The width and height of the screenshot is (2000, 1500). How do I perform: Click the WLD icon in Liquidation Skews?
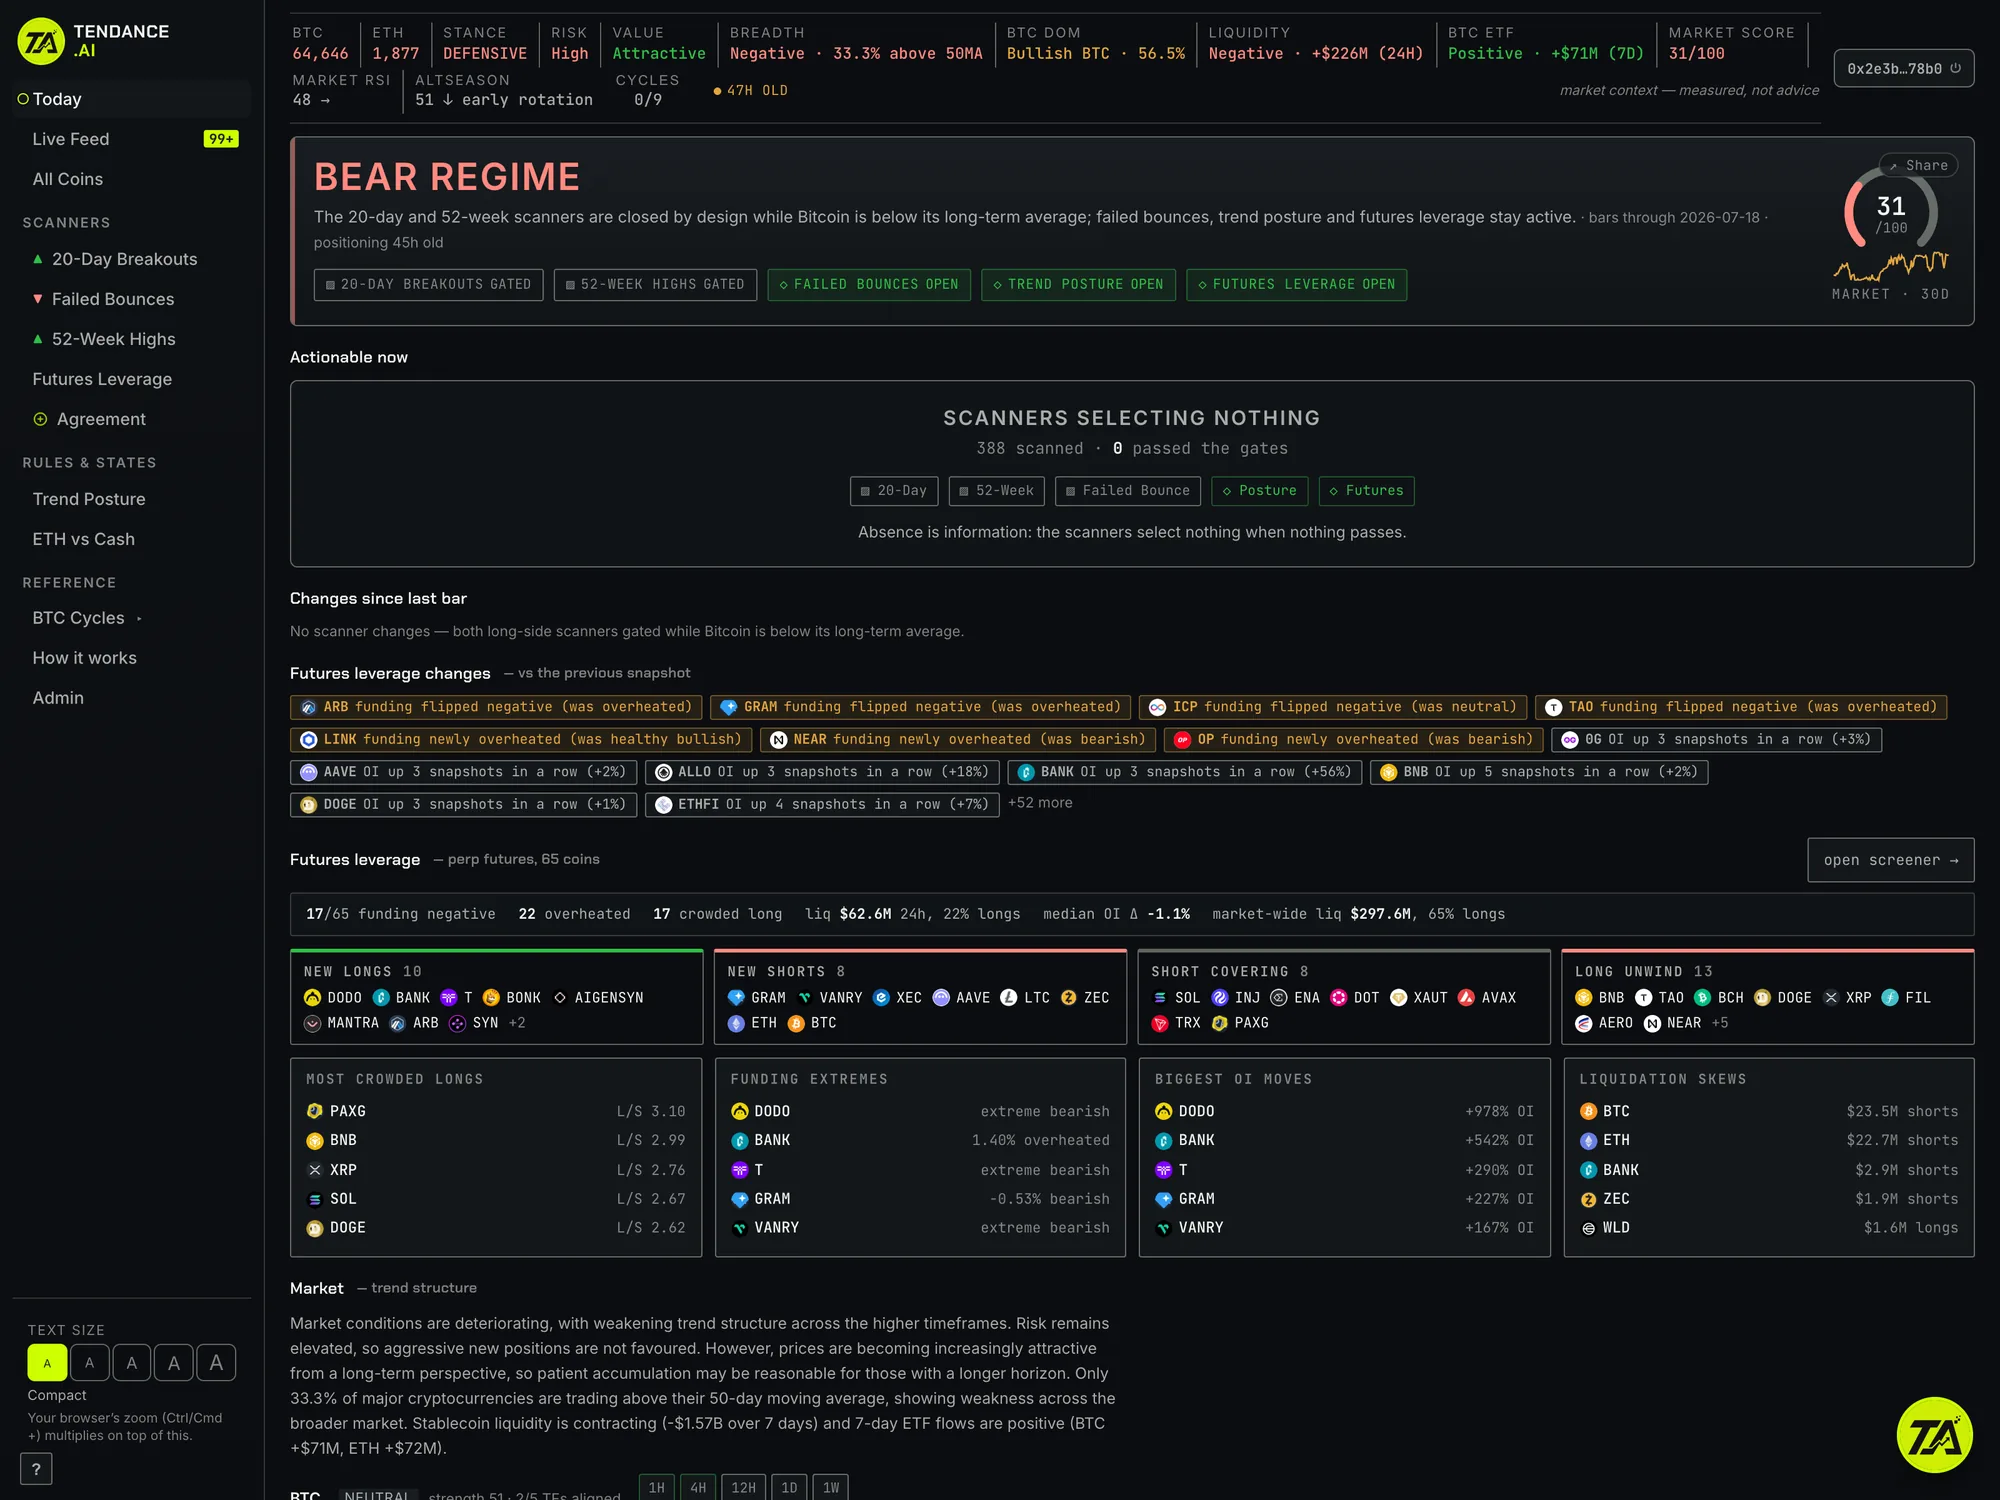(x=1588, y=1228)
